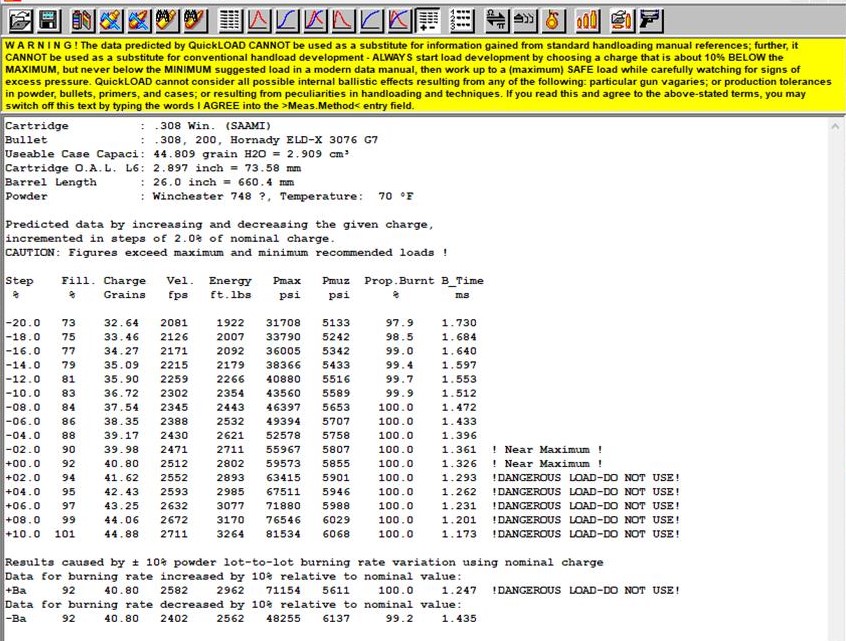
Task: Click the first combined red-blue curve icon
Action: pyautogui.click(x=314, y=18)
